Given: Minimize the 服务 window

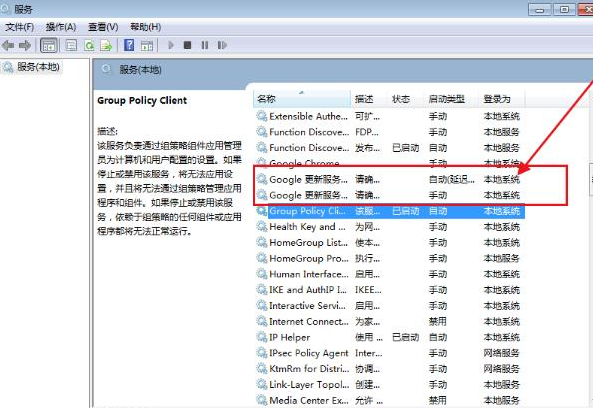Looking at the screenshot, I should point(540,9).
